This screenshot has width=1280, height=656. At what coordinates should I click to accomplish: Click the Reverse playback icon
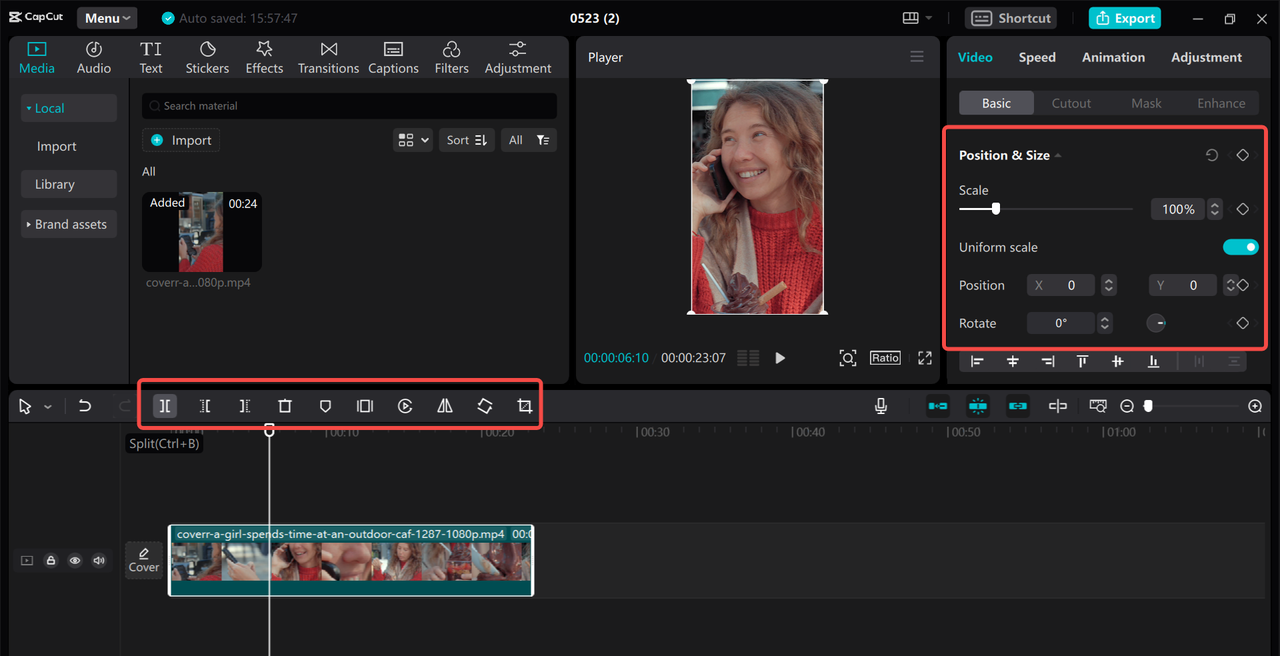(x=405, y=406)
